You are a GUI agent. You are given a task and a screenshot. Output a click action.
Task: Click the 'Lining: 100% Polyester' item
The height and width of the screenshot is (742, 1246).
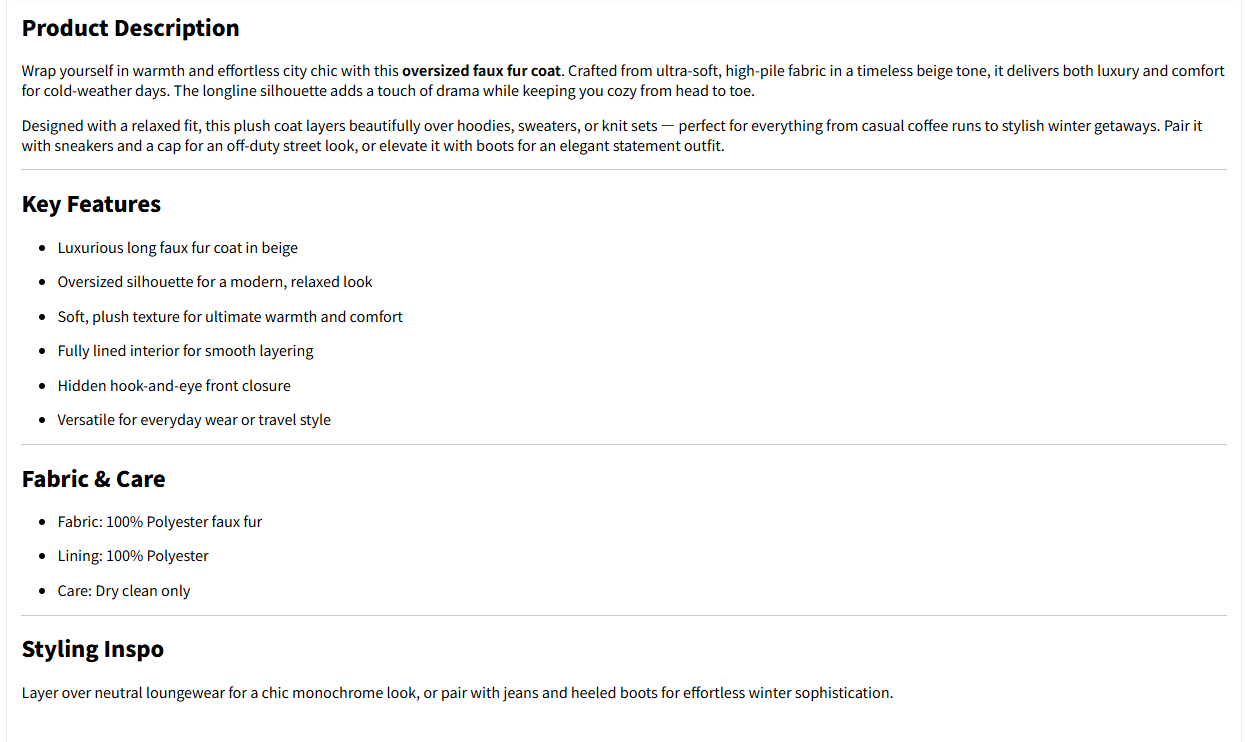tap(133, 556)
